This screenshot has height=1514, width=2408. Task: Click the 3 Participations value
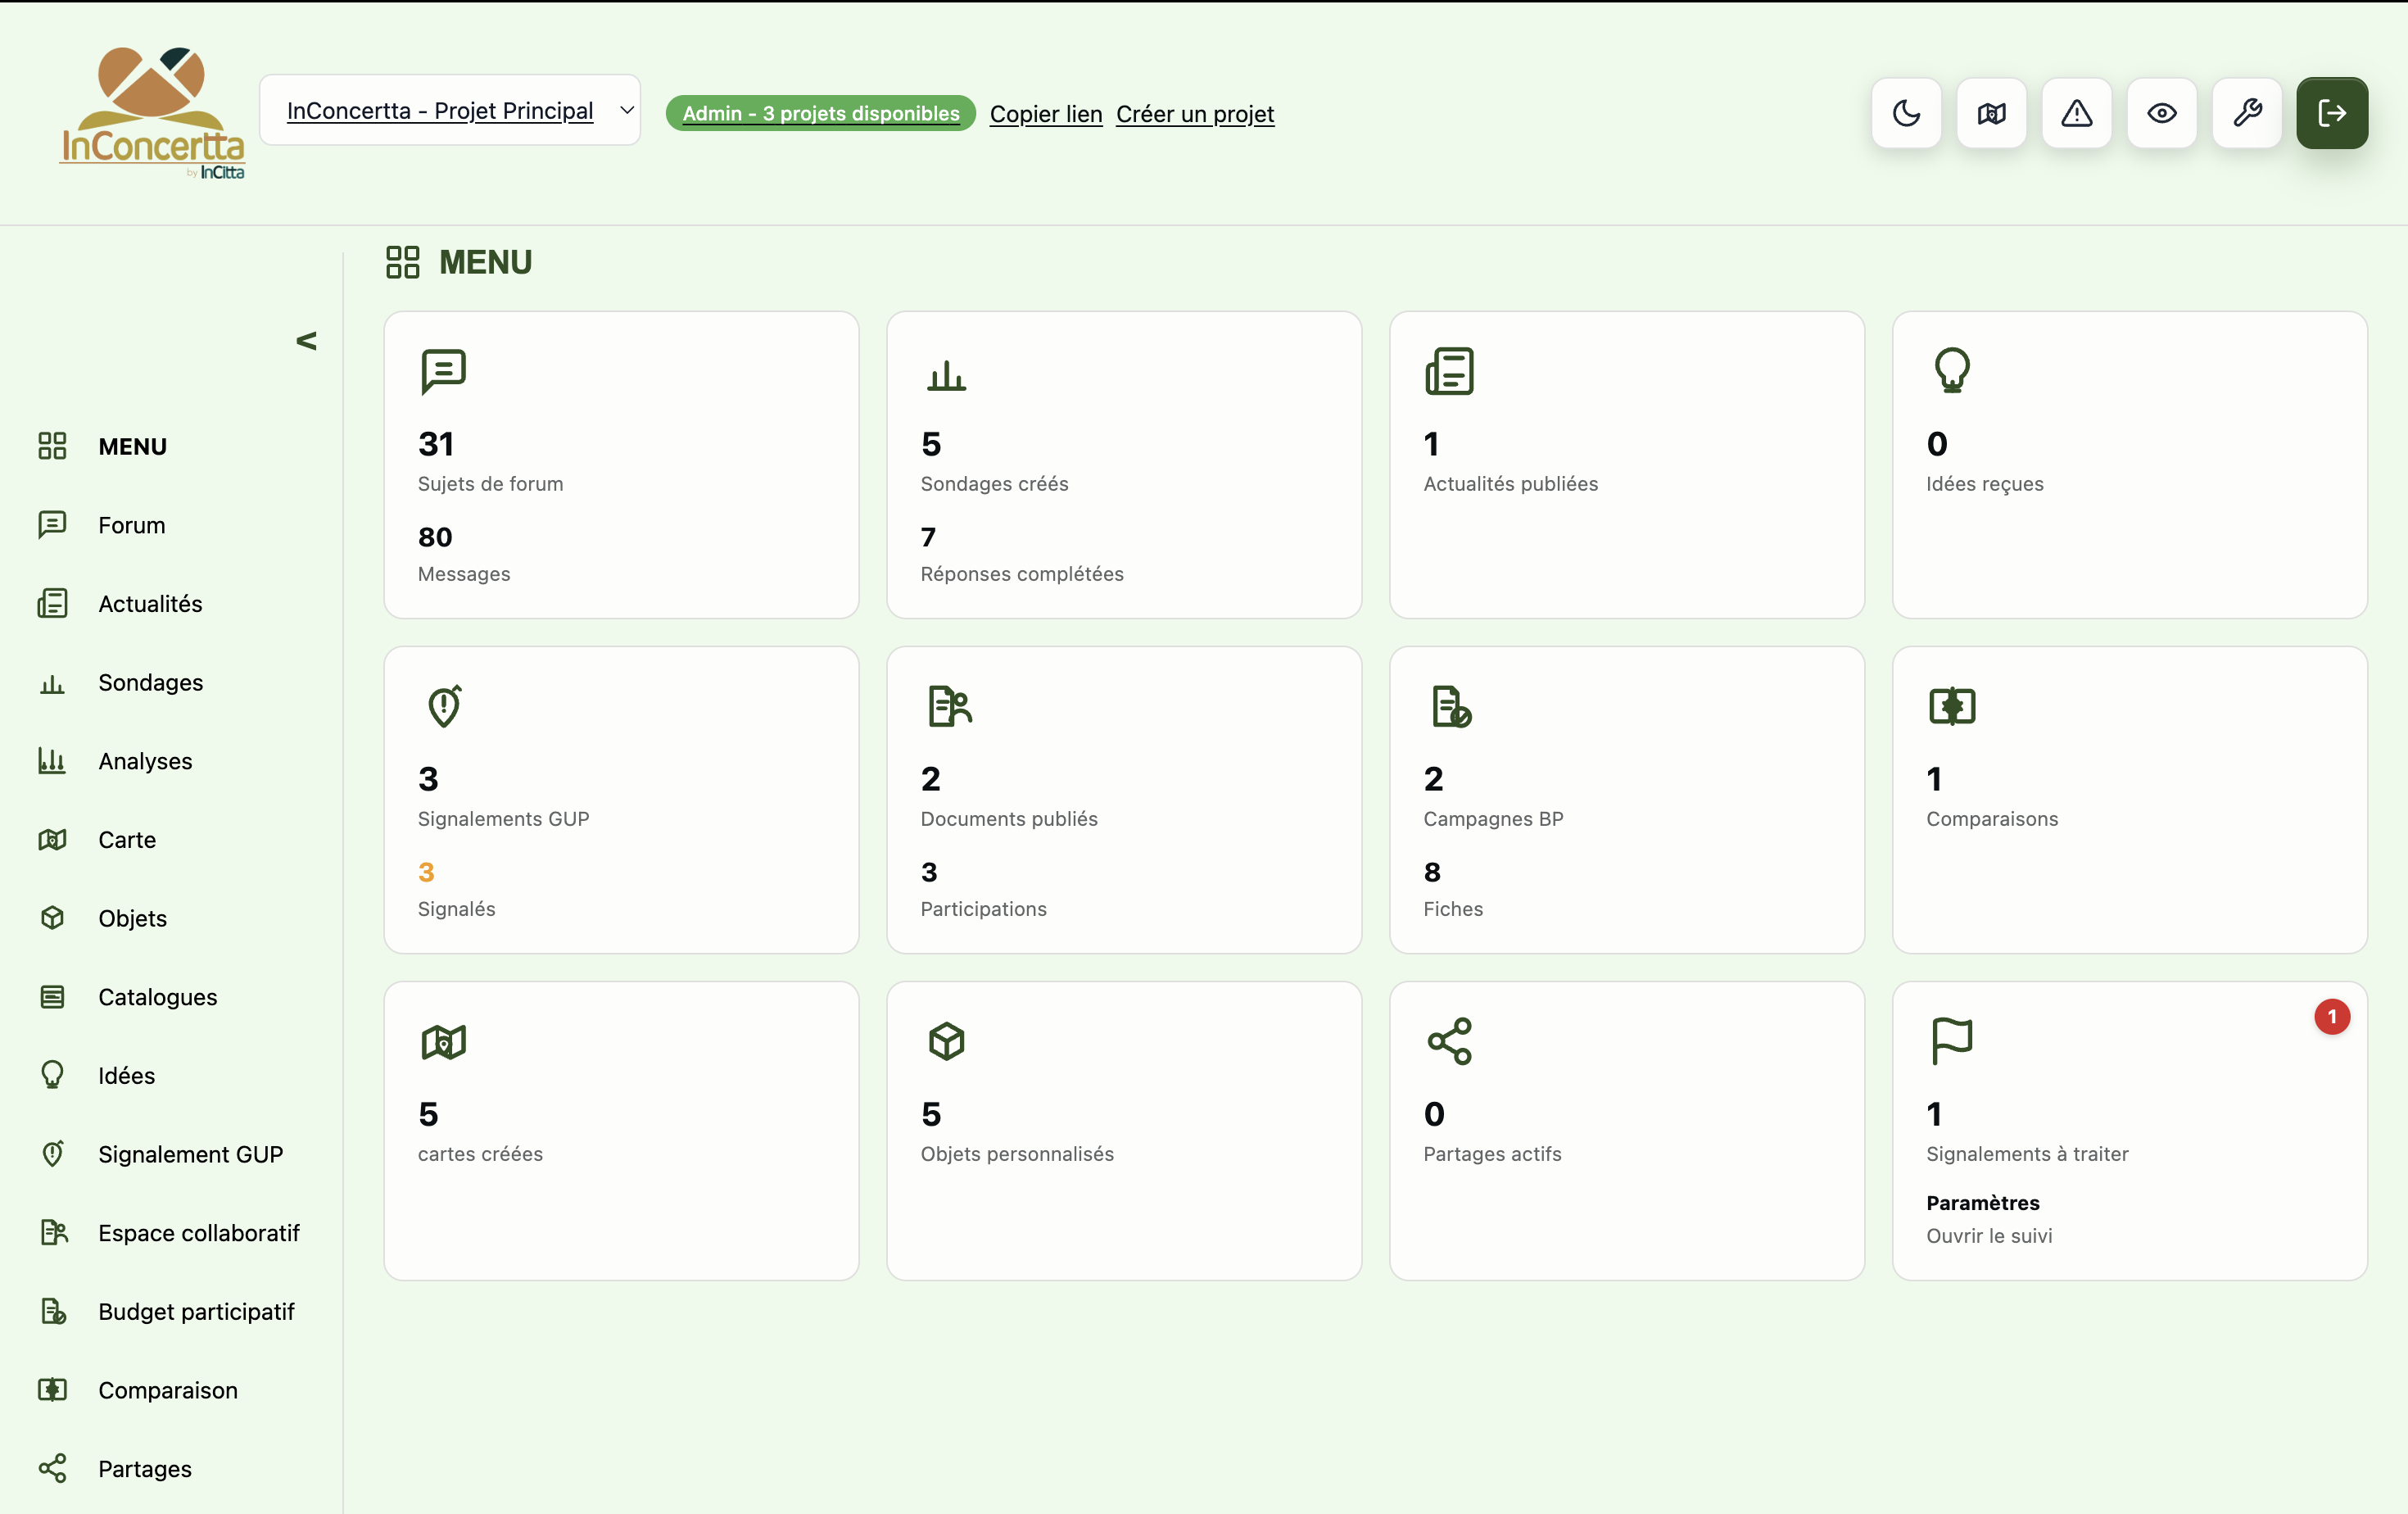pyautogui.click(x=929, y=872)
